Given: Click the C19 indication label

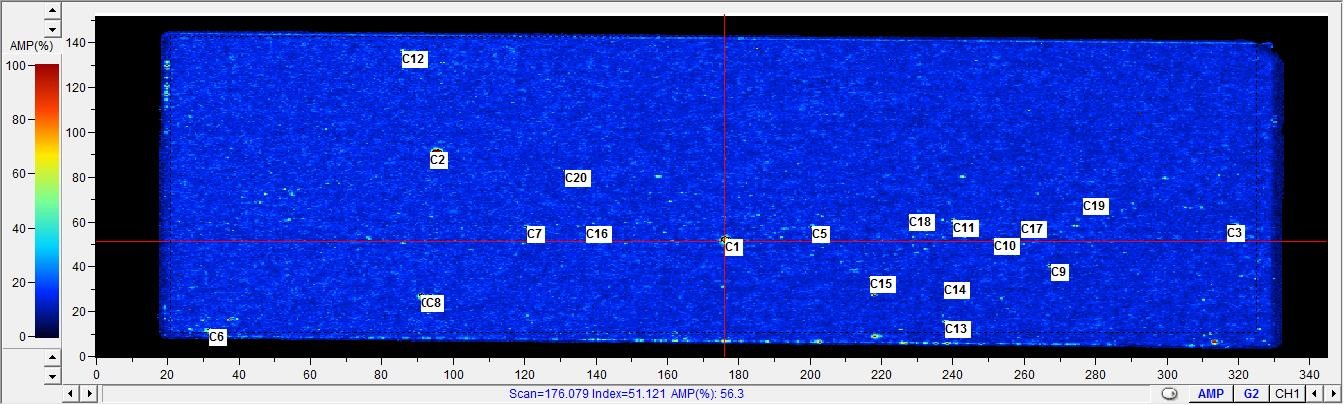Looking at the screenshot, I should [1094, 206].
